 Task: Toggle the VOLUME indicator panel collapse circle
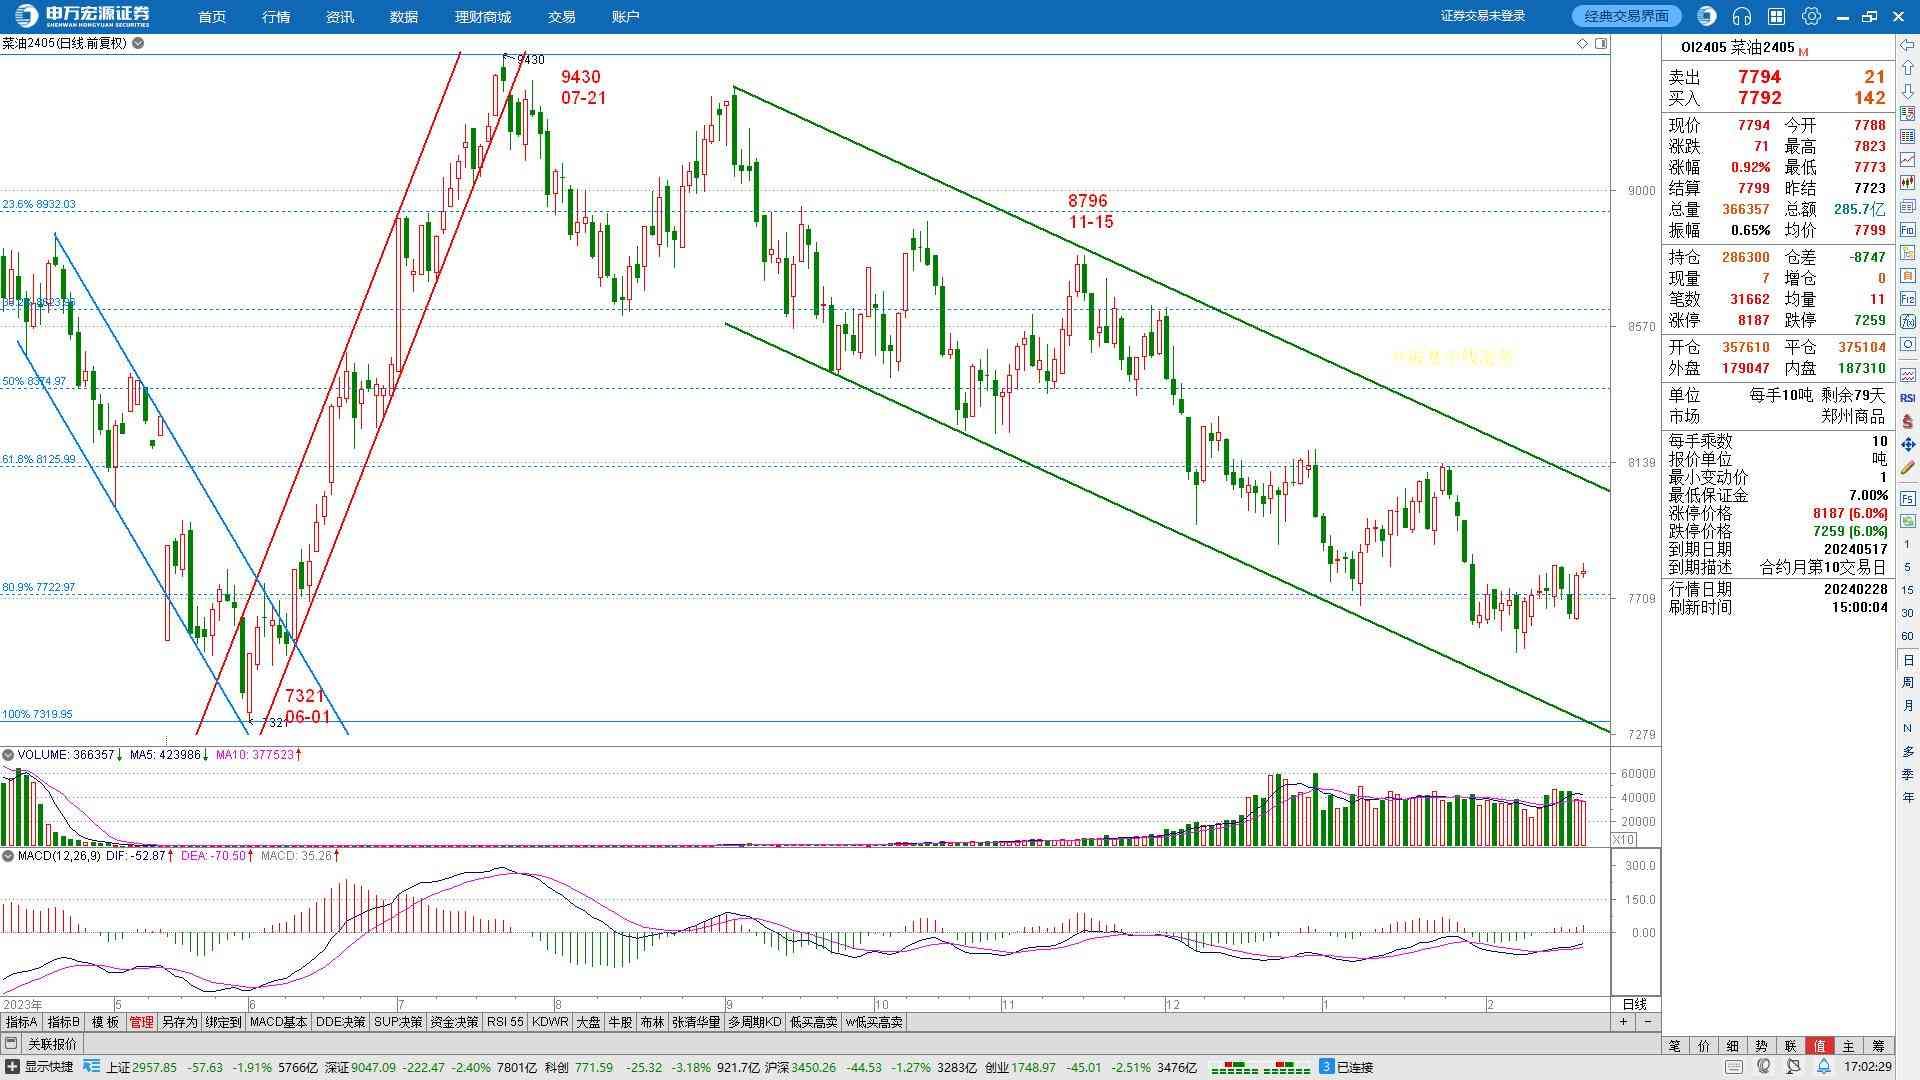click(8, 755)
